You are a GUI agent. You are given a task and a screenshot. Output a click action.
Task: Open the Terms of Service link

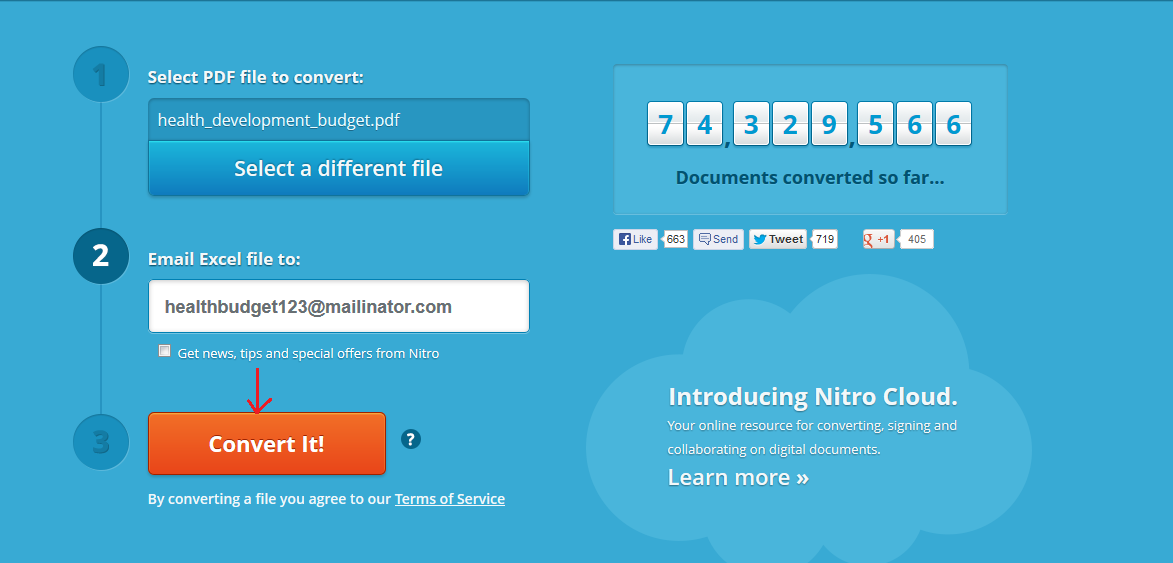450,499
